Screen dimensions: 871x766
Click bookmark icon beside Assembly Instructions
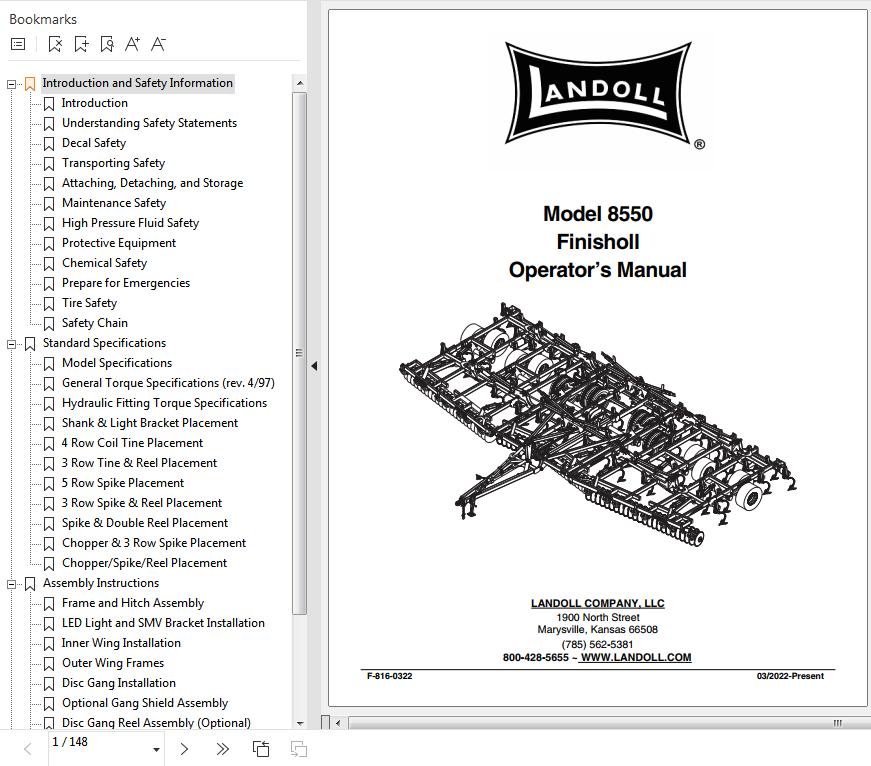tap(30, 584)
